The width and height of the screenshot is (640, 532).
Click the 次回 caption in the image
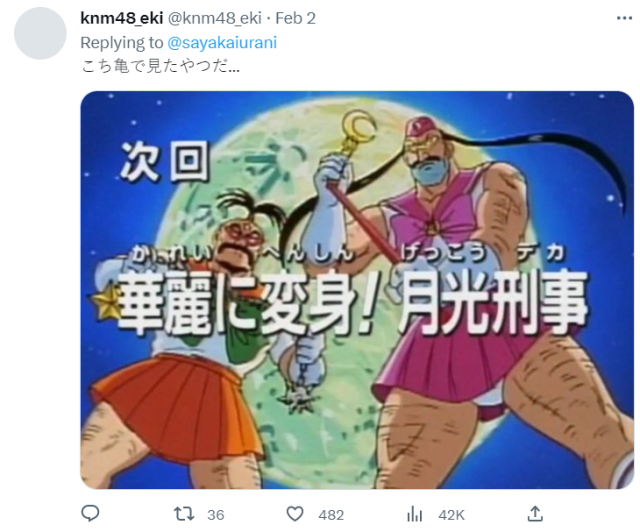pyautogui.click(x=165, y=162)
